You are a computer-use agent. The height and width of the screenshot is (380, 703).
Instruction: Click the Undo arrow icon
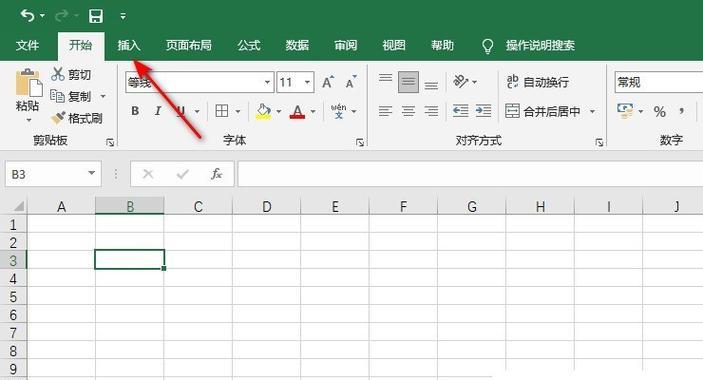pyautogui.click(x=27, y=16)
